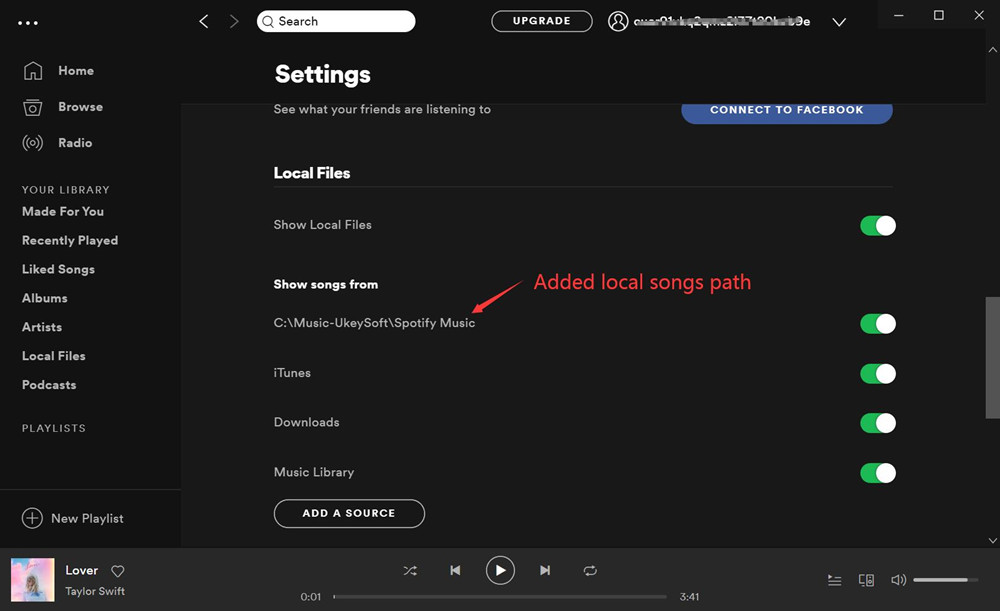Select Liked Songs in sidebar

pos(58,269)
